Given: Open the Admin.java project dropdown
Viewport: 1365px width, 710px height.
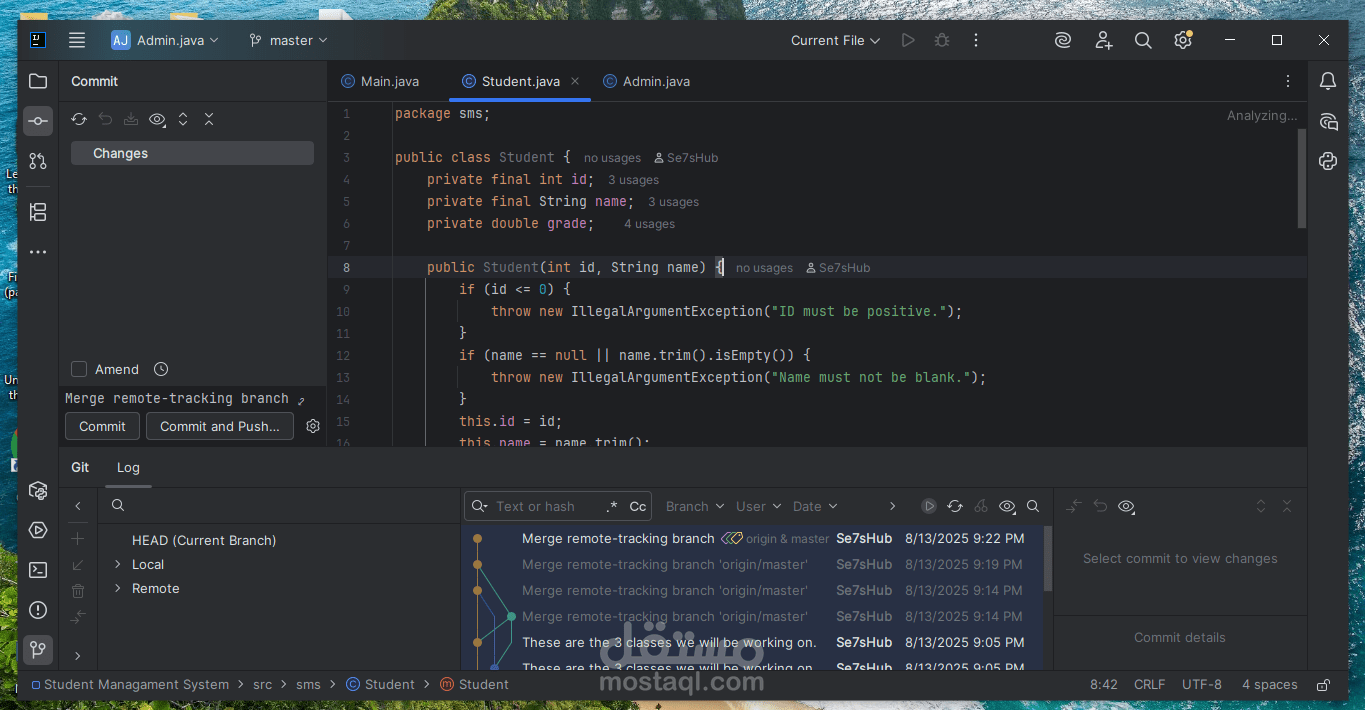Looking at the screenshot, I should (x=165, y=40).
